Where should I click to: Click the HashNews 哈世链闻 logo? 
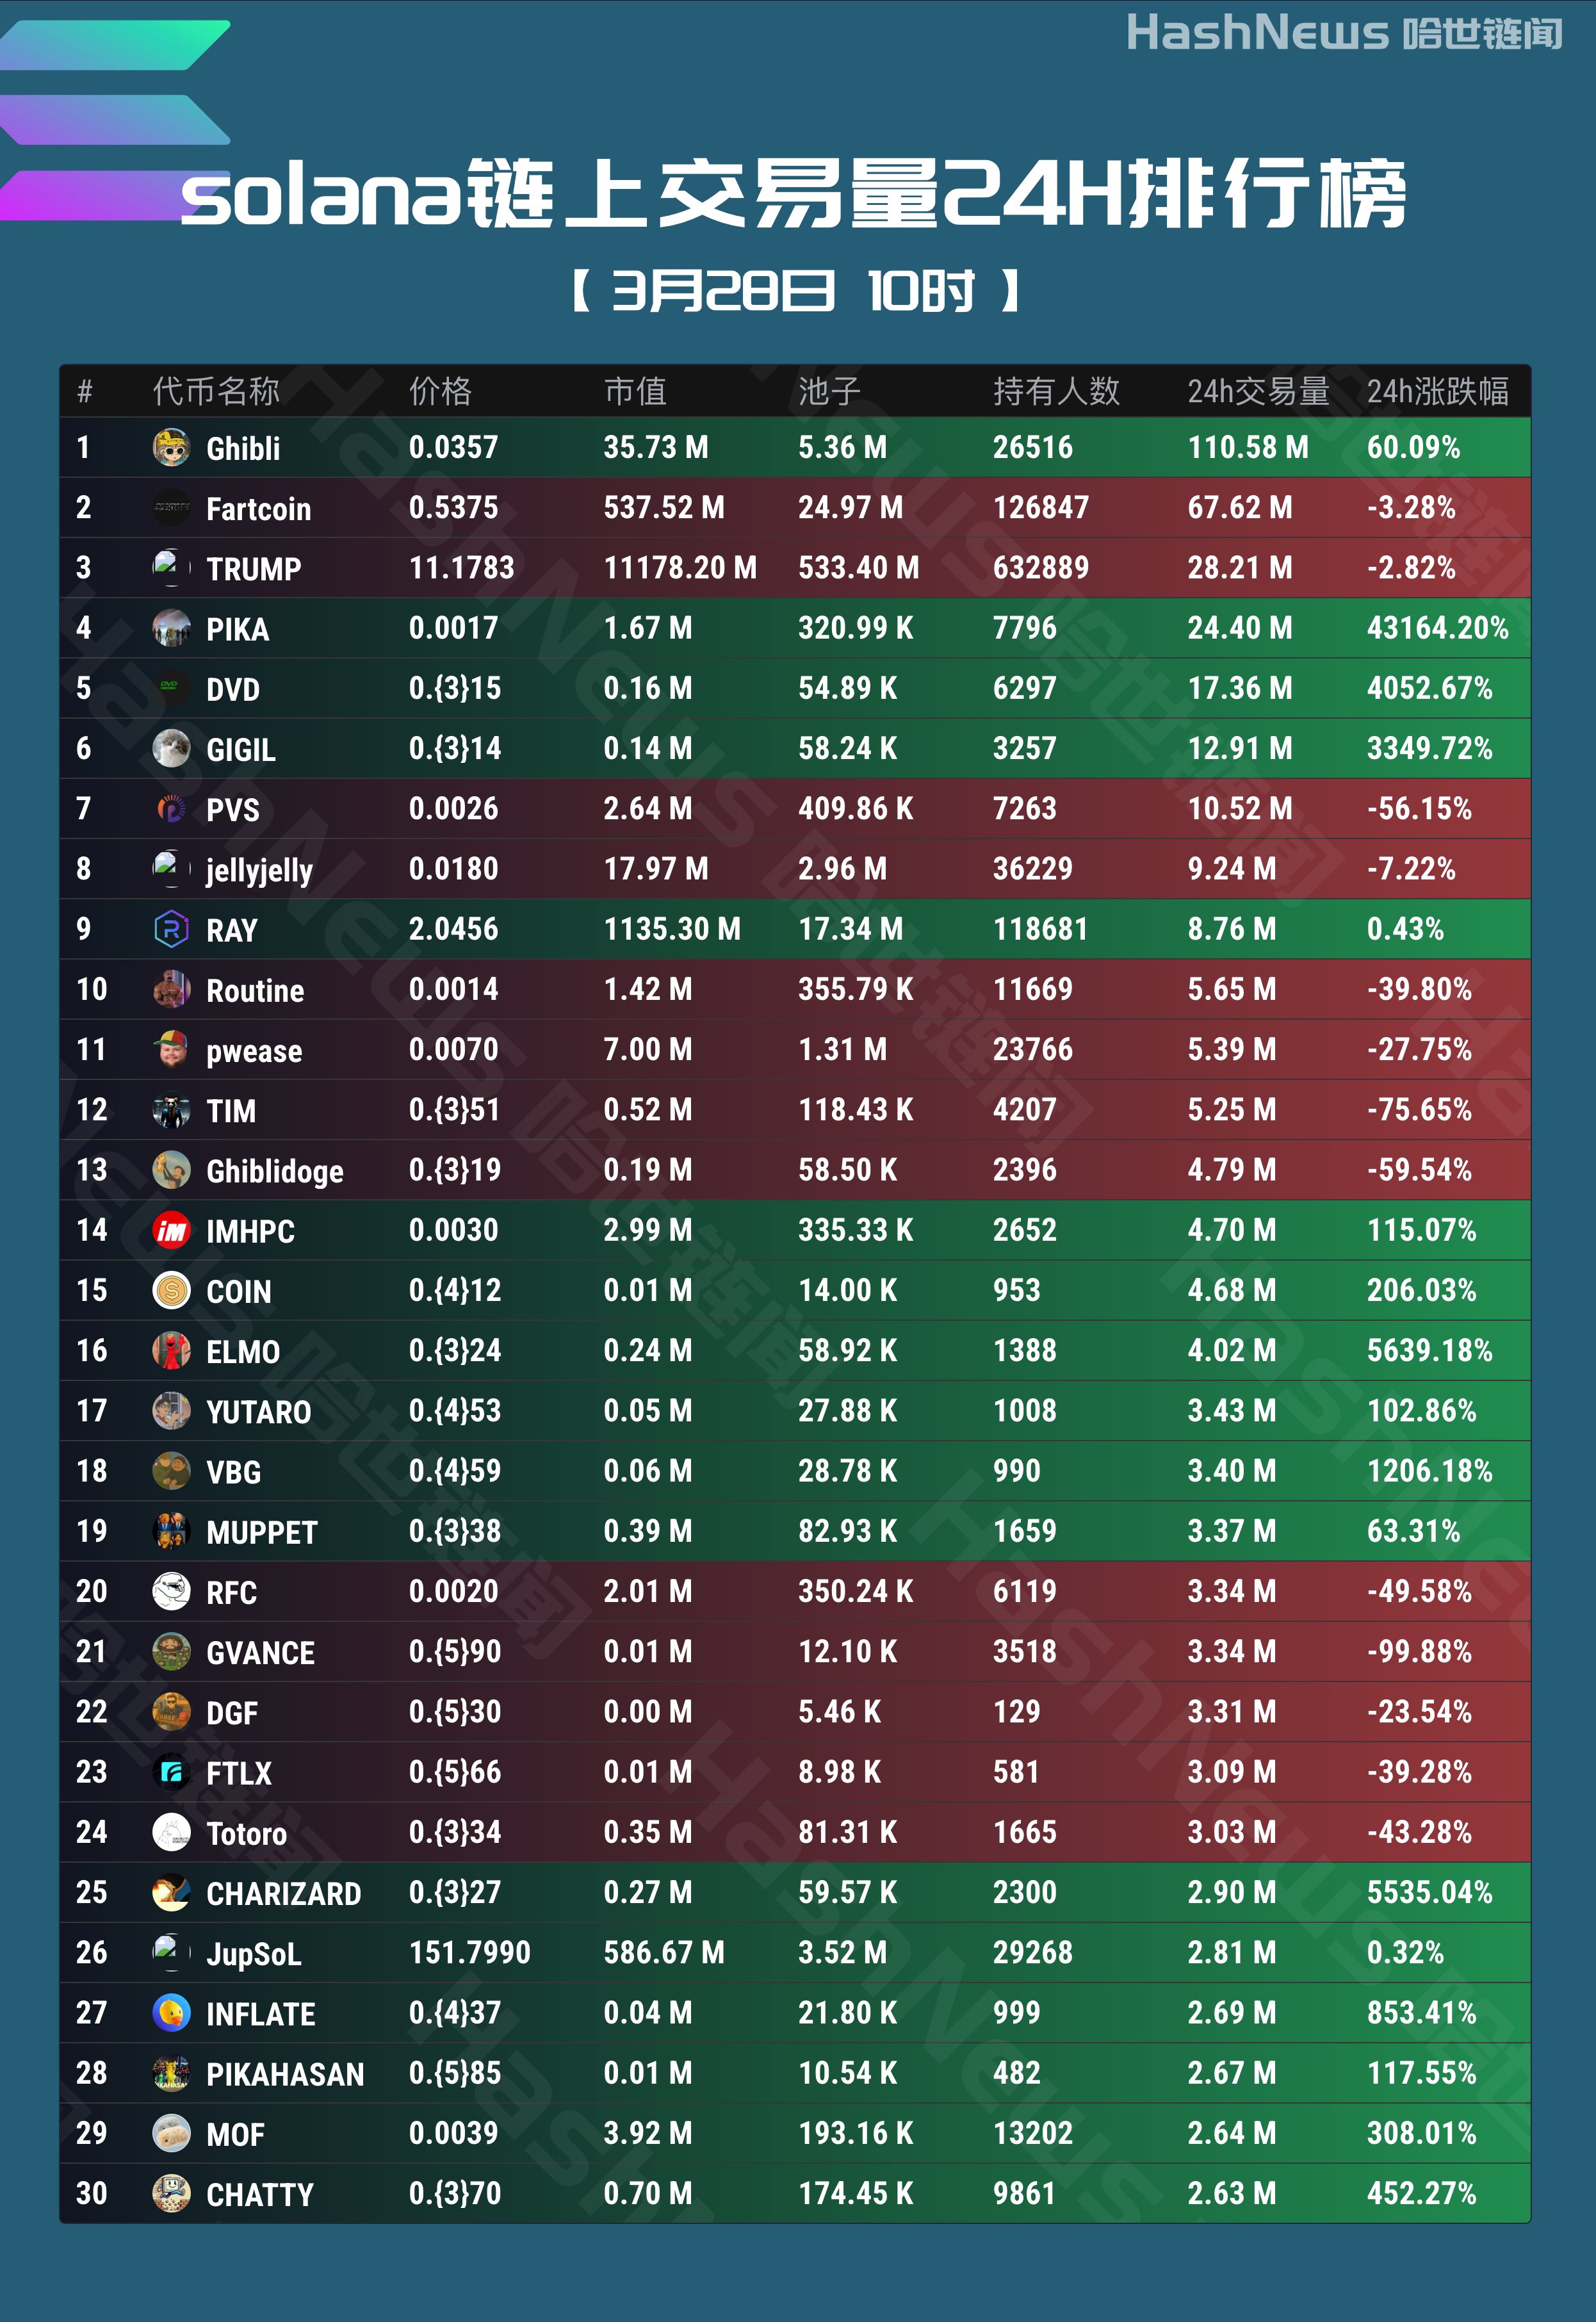pos(1344,33)
